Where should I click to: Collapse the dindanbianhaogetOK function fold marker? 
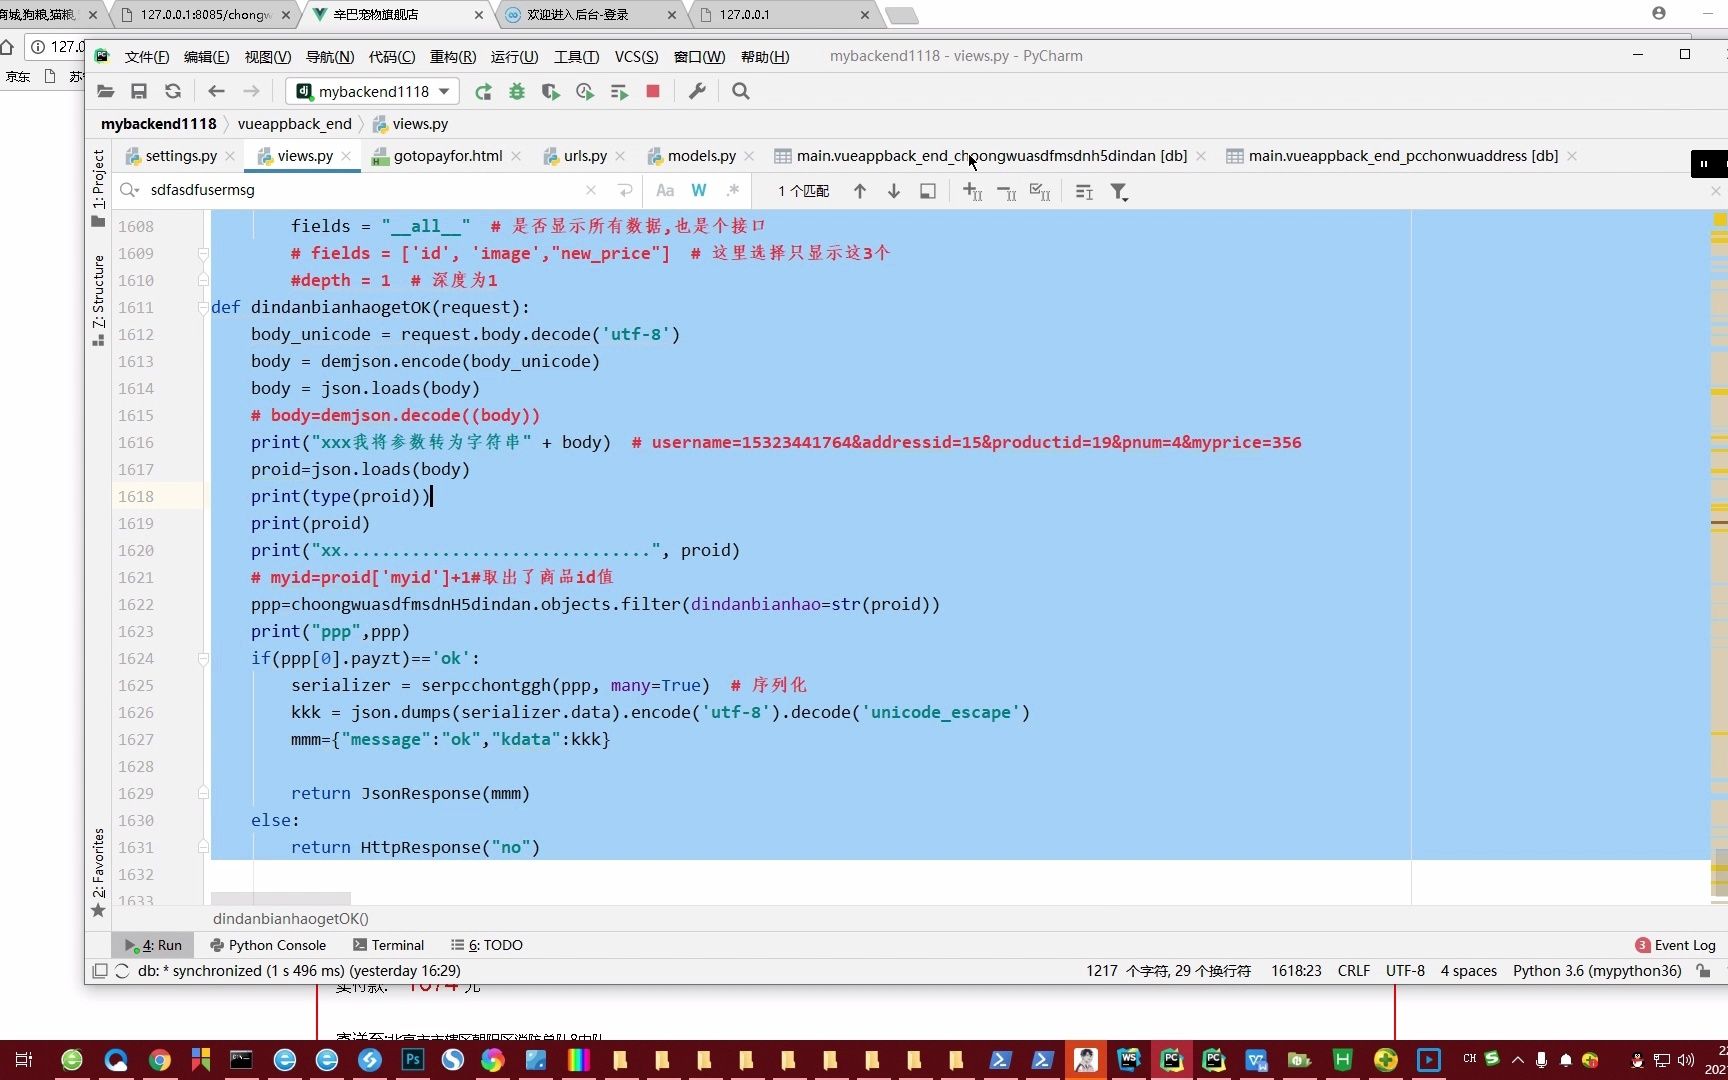[x=203, y=307]
